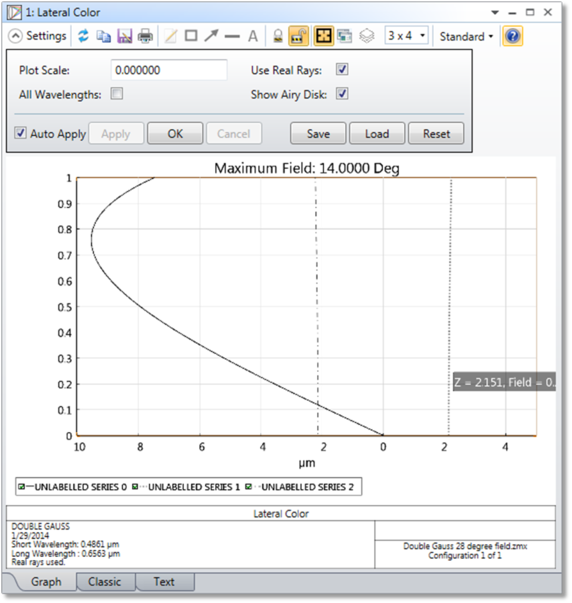
Task: Select the arrow annotation tool
Action: click(212, 36)
